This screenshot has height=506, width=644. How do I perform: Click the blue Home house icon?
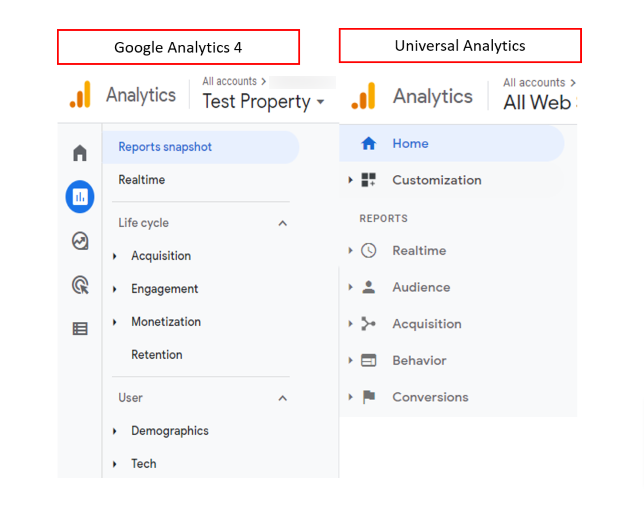368,143
